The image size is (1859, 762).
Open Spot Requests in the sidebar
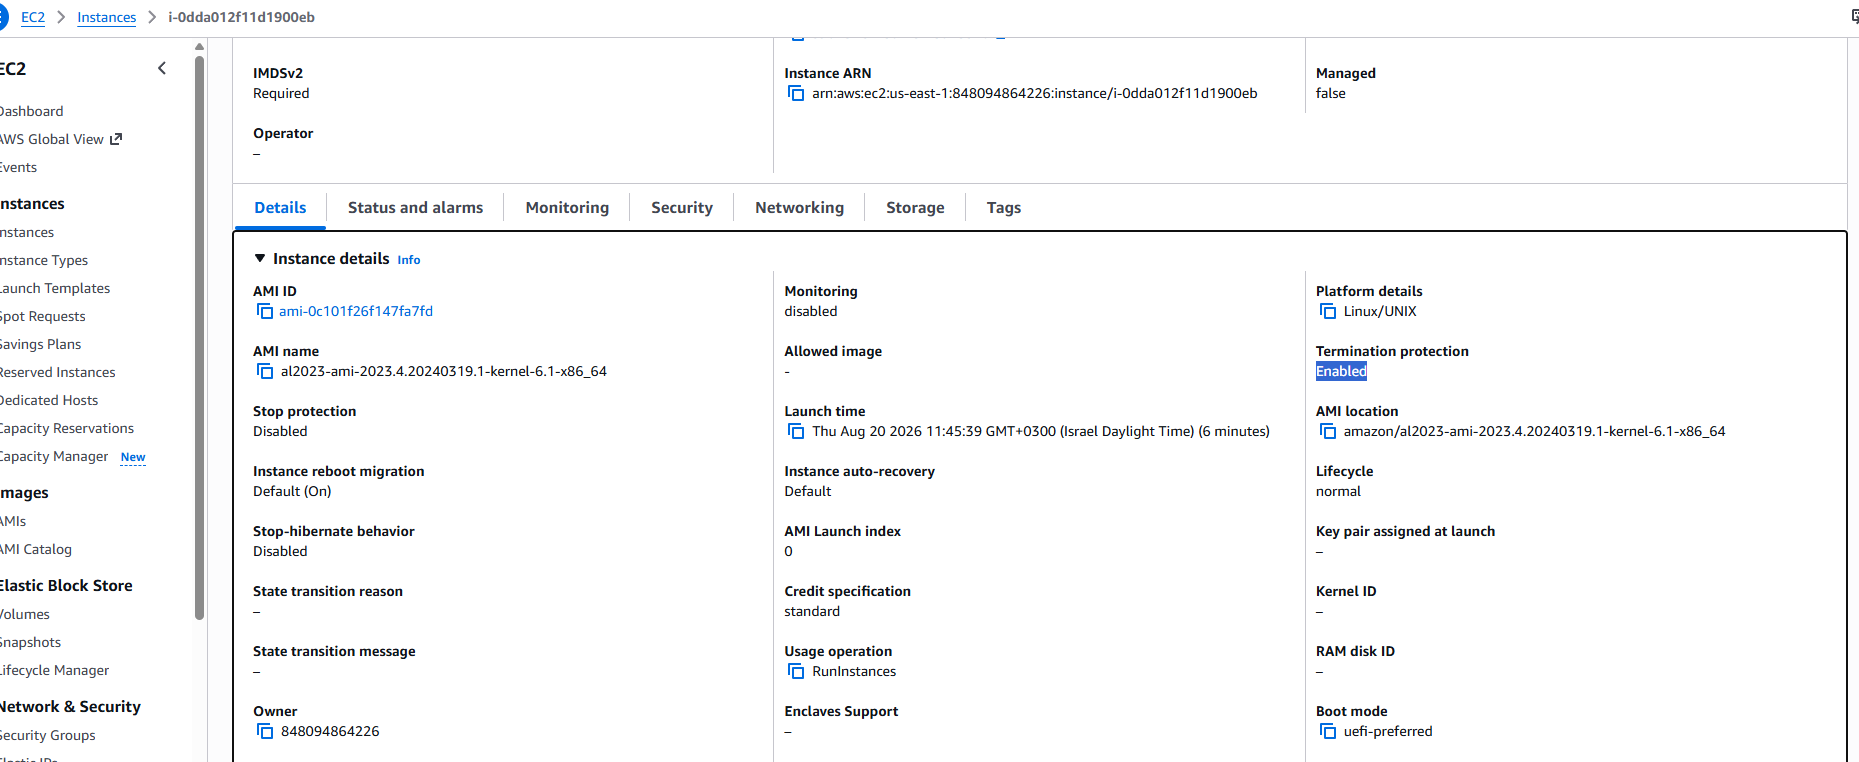tap(42, 316)
